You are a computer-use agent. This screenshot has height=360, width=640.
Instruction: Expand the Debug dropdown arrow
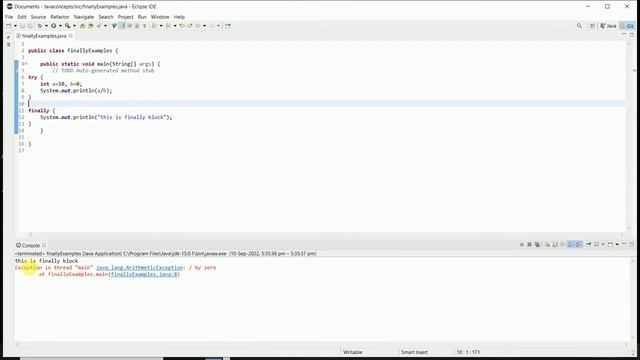(47, 26)
